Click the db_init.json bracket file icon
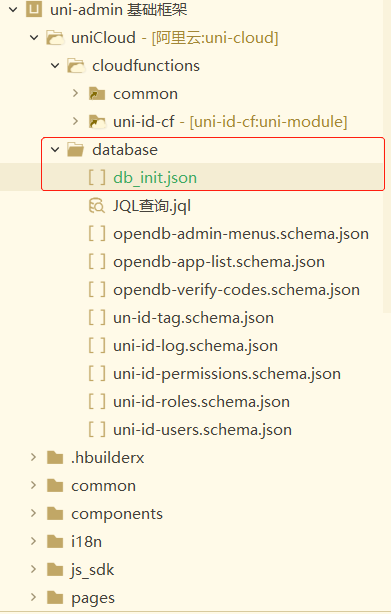The width and height of the screenshot is (391, 614). click(97, 178)
